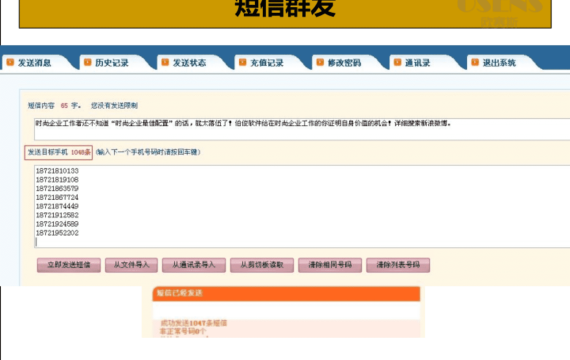Click orange icon beside 通讯录
The width and height of the screenshot is (570, 360).
click(397, 63)
